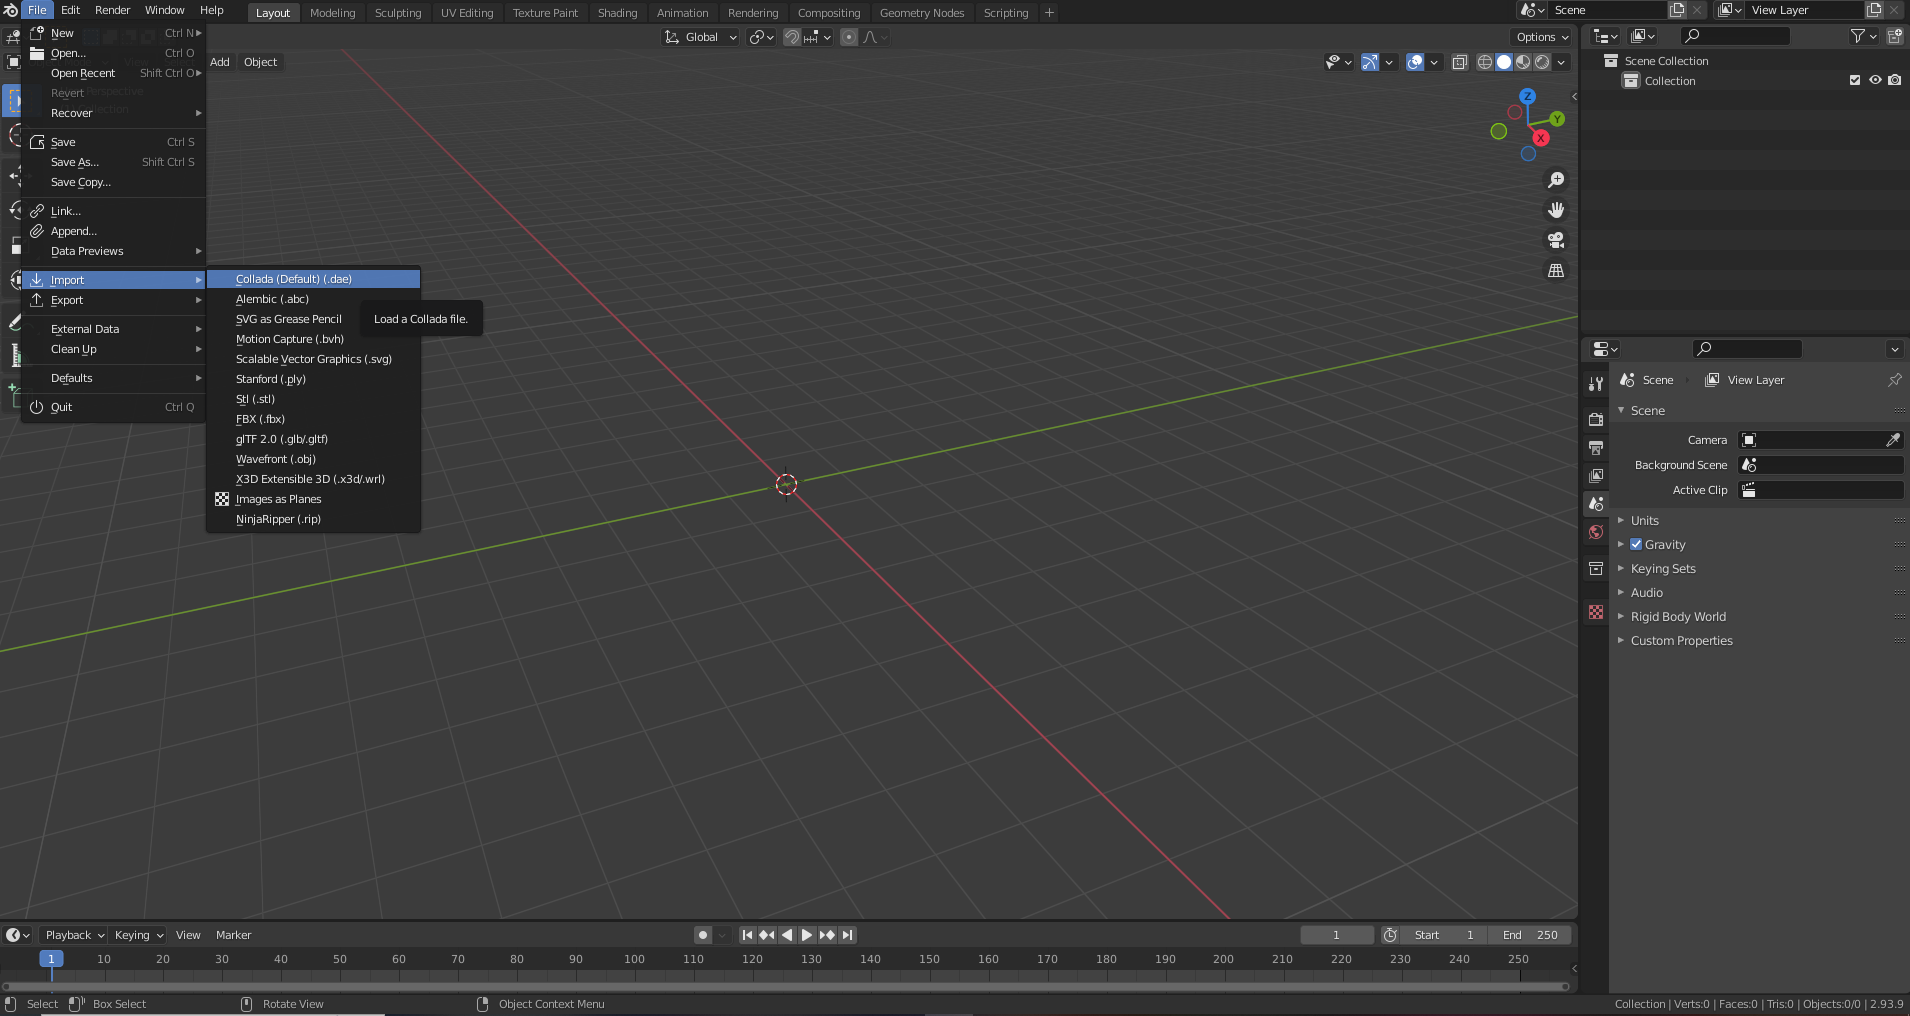
Task: Click the new collection icon in Outliner
Action: (1894, 36)
